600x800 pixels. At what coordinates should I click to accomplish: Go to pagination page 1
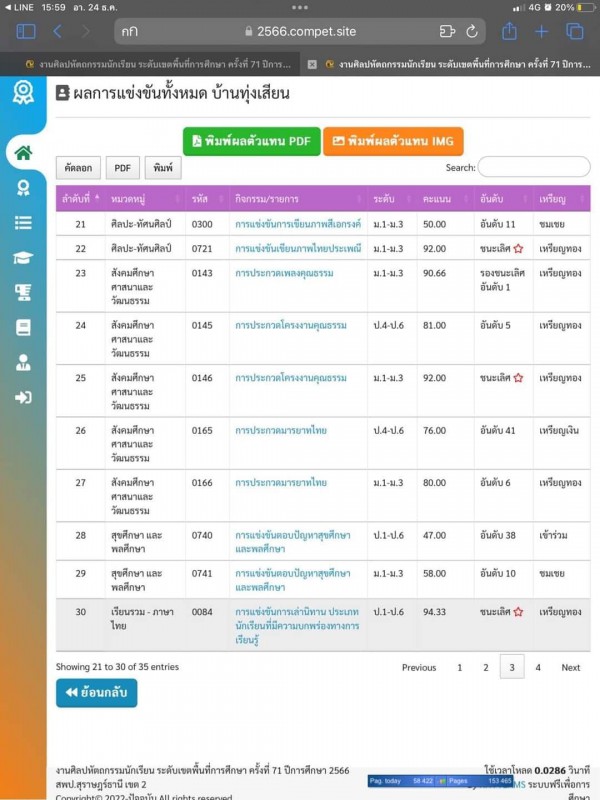(460, 667)
